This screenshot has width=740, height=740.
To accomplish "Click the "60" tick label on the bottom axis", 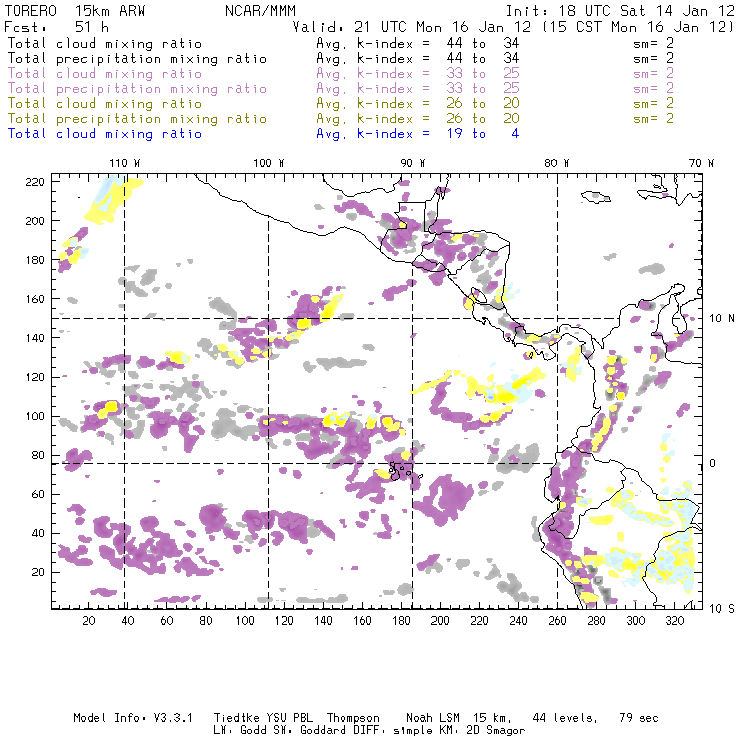I will pos(167,621).
